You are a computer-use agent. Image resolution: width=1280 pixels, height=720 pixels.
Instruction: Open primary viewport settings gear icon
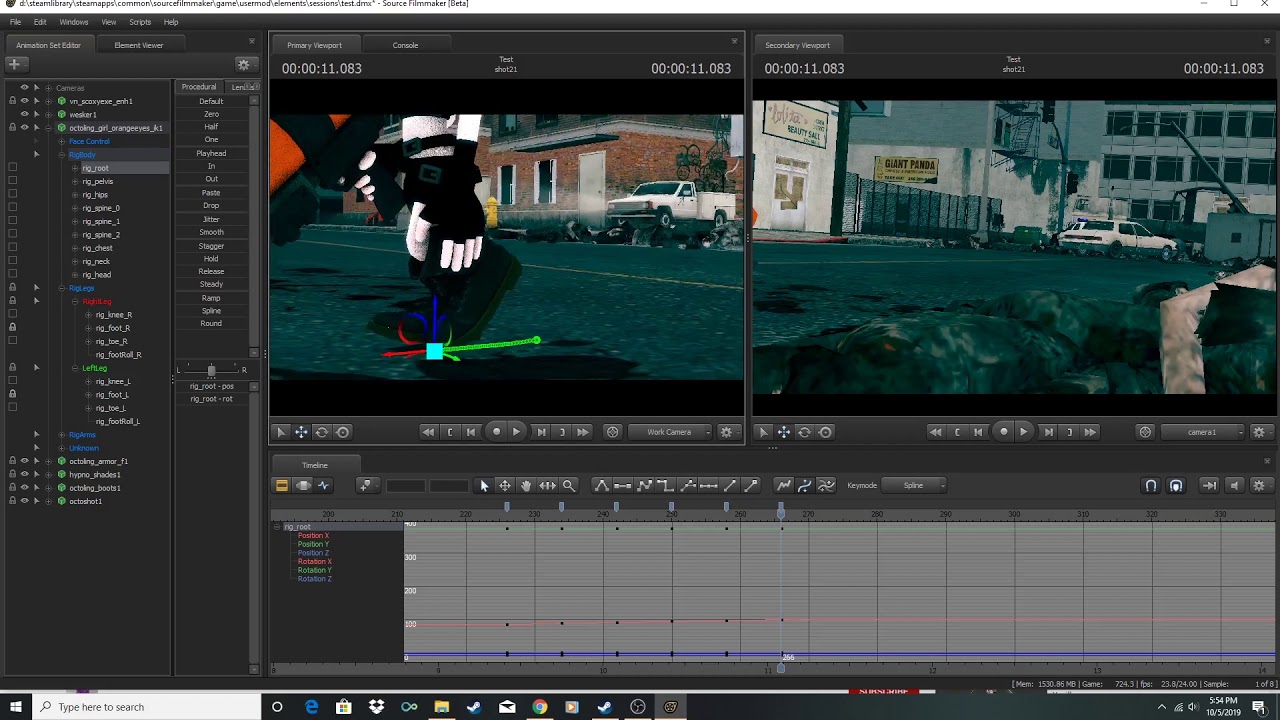(x=726, y=432)
